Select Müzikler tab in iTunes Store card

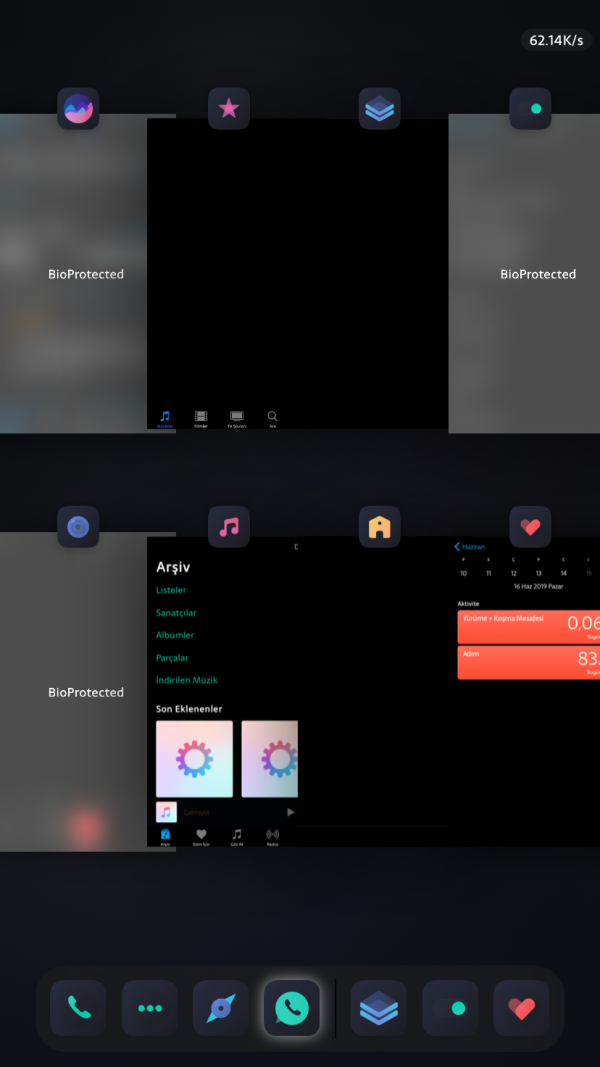(165, 419)
